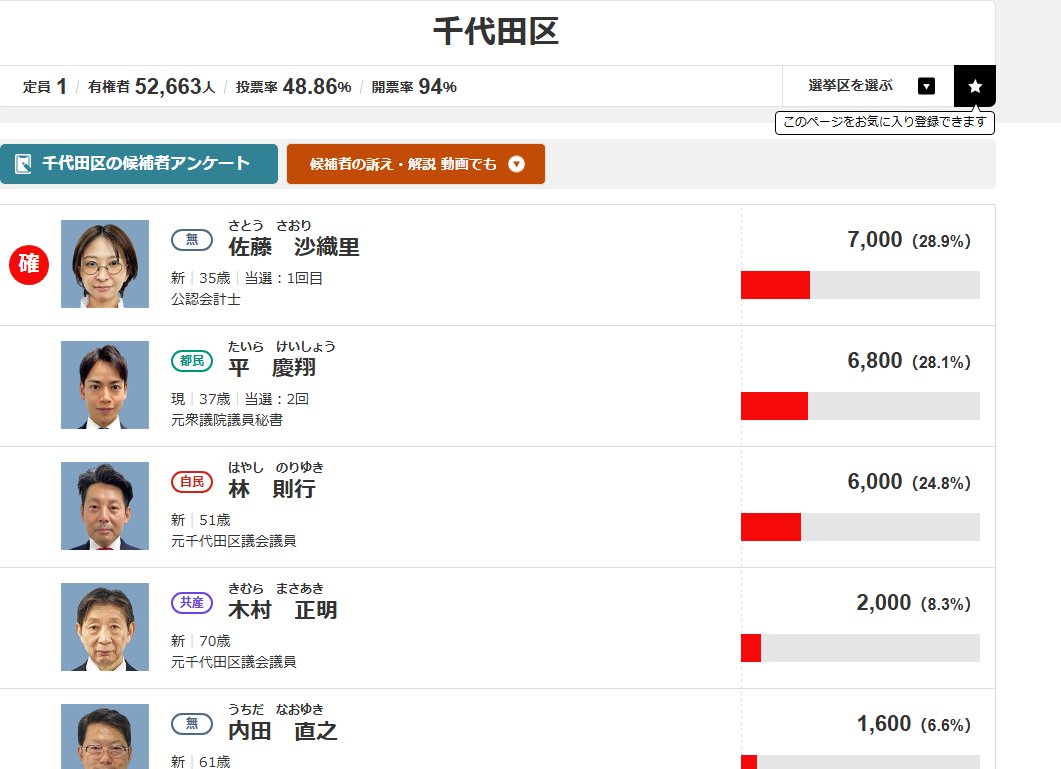1061x769 pixels.
Task: Click the 千代田区 page heading
Action: coord(496,32)
